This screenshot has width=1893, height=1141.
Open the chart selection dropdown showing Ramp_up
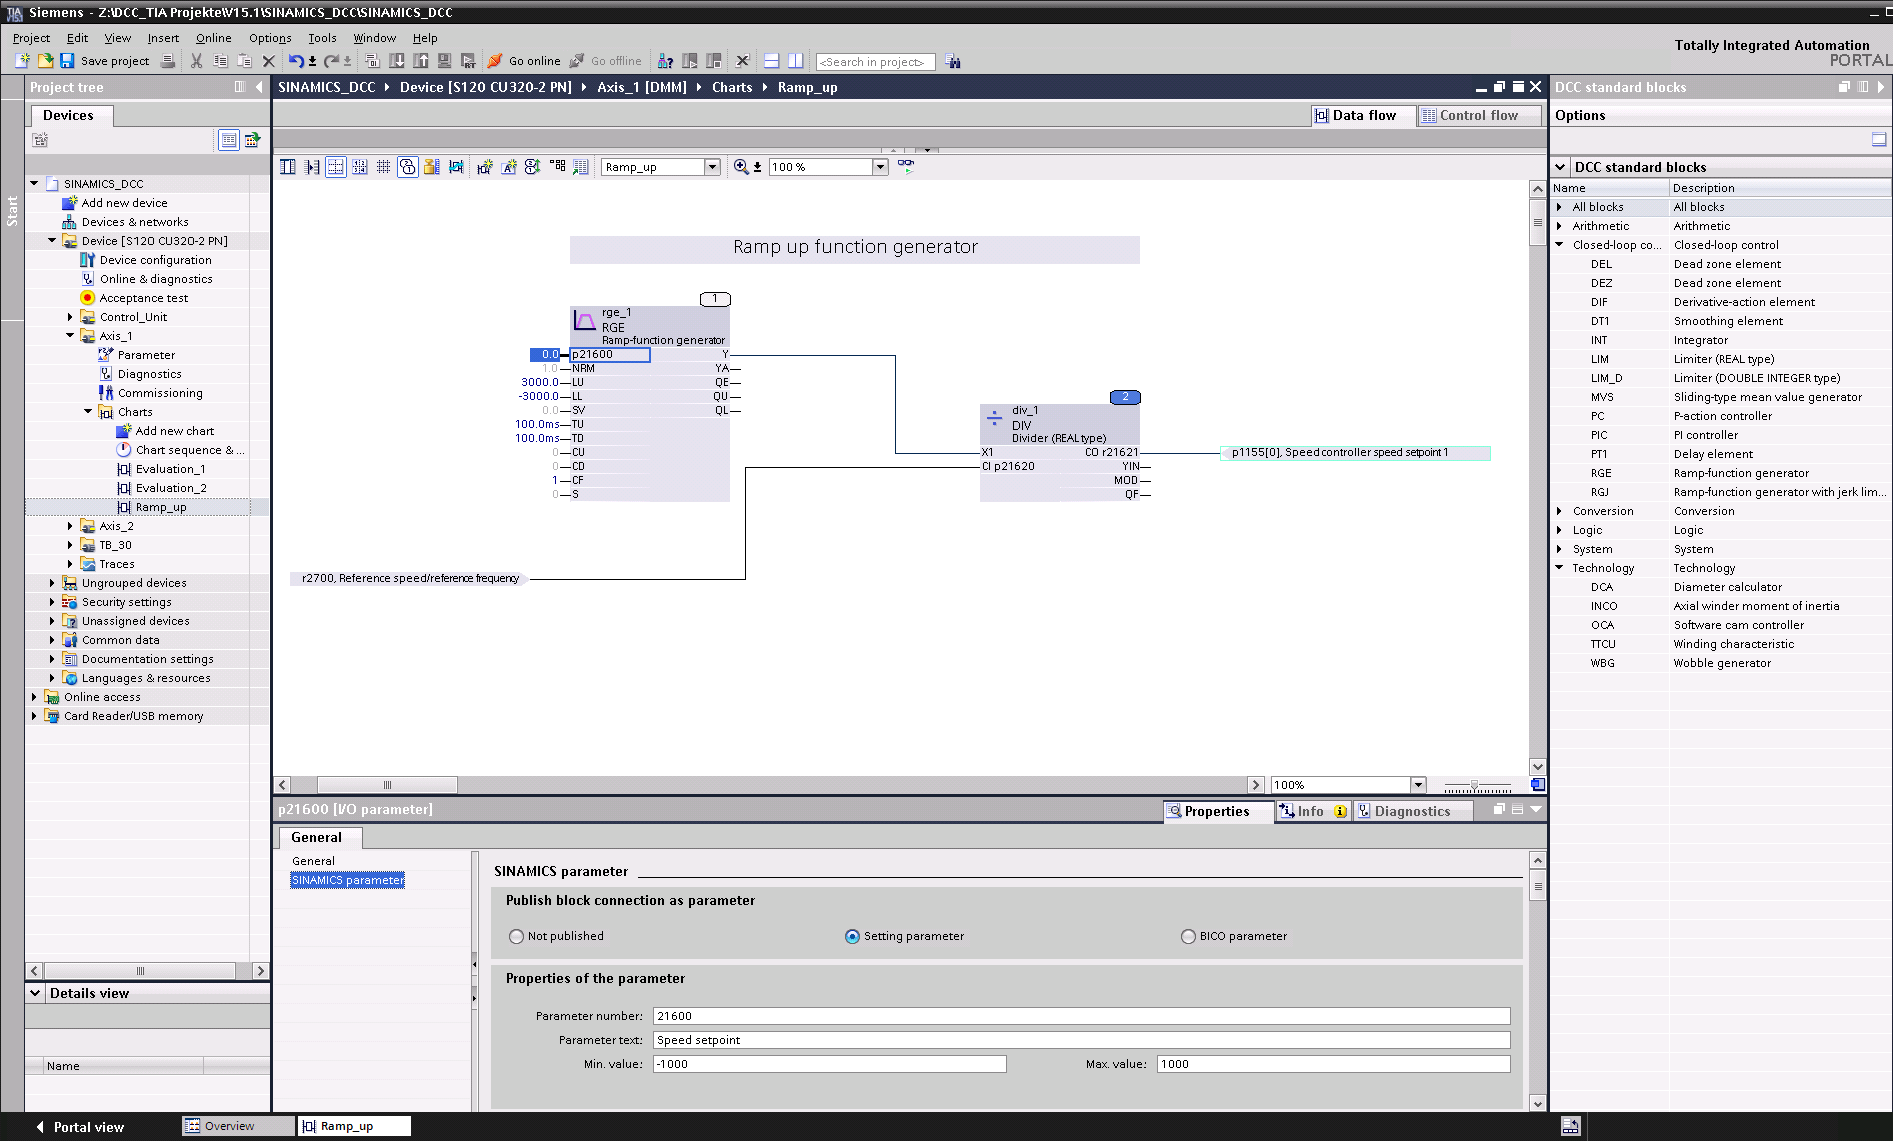712,166
